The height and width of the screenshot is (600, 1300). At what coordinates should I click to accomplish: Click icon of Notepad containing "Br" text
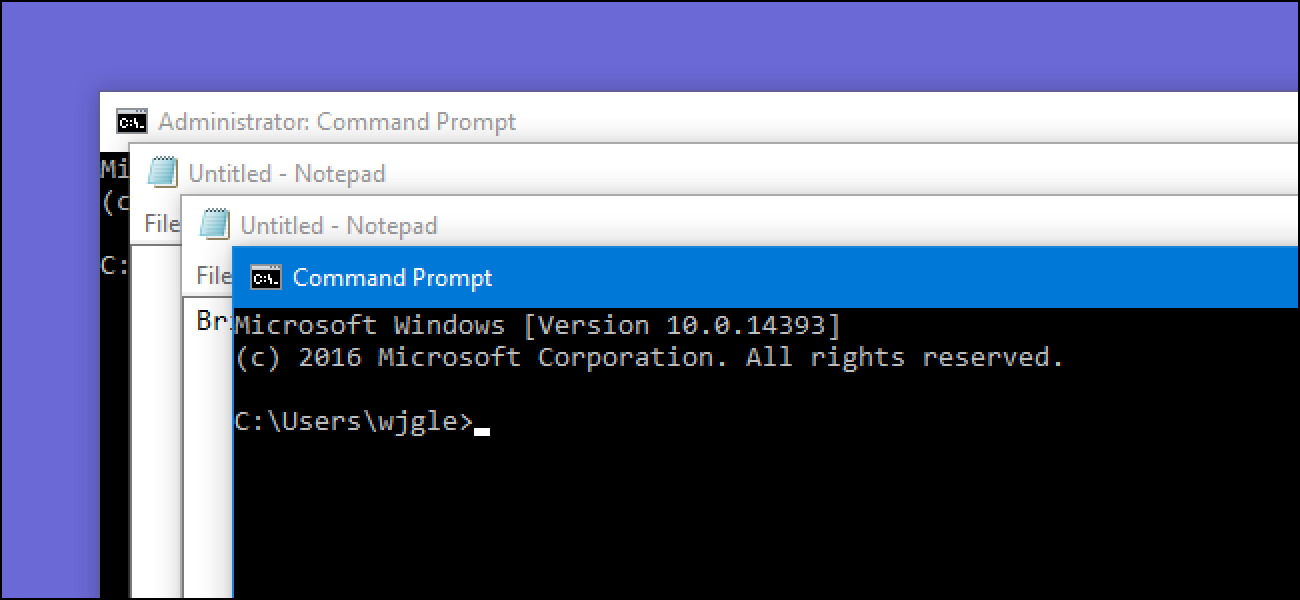tap(214, 224)
